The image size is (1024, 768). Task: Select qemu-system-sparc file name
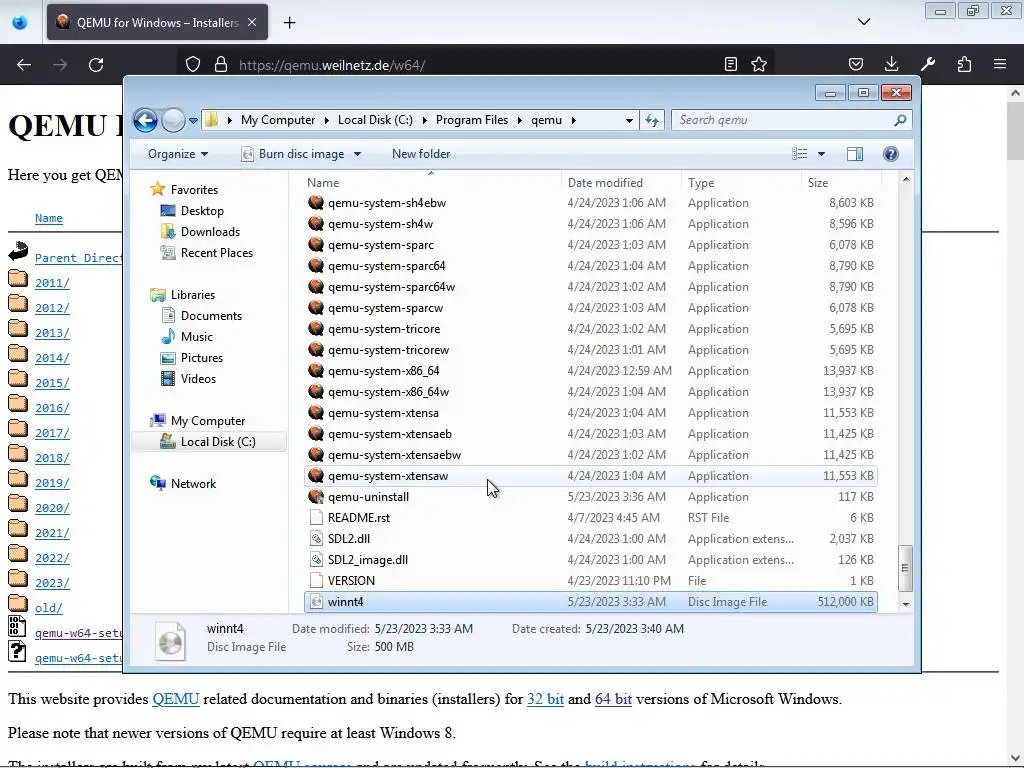coord(381,245)
